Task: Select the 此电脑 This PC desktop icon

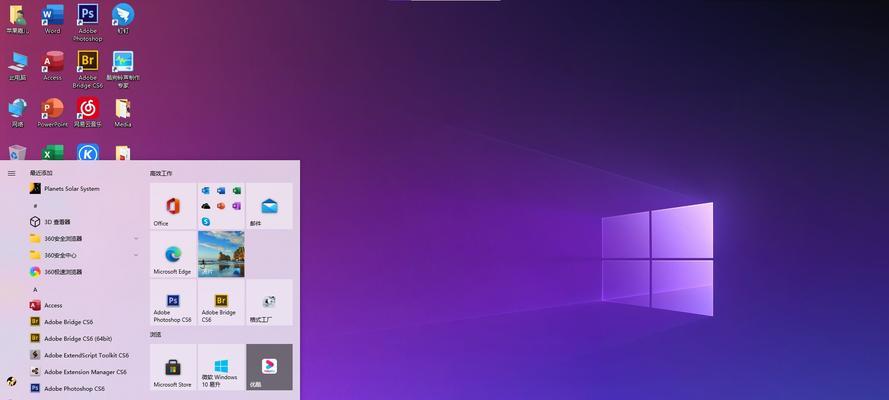Action: (18, 66)
